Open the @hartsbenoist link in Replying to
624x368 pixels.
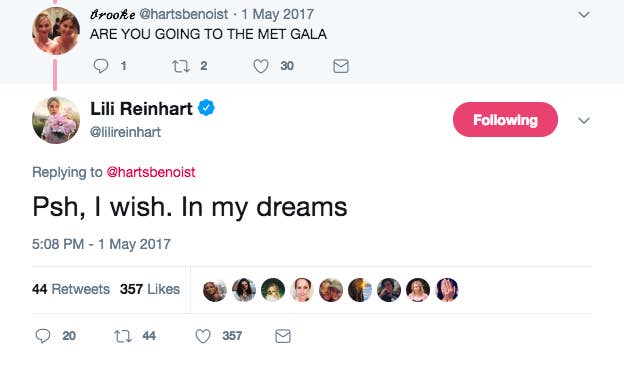click(x=151, y=172)
